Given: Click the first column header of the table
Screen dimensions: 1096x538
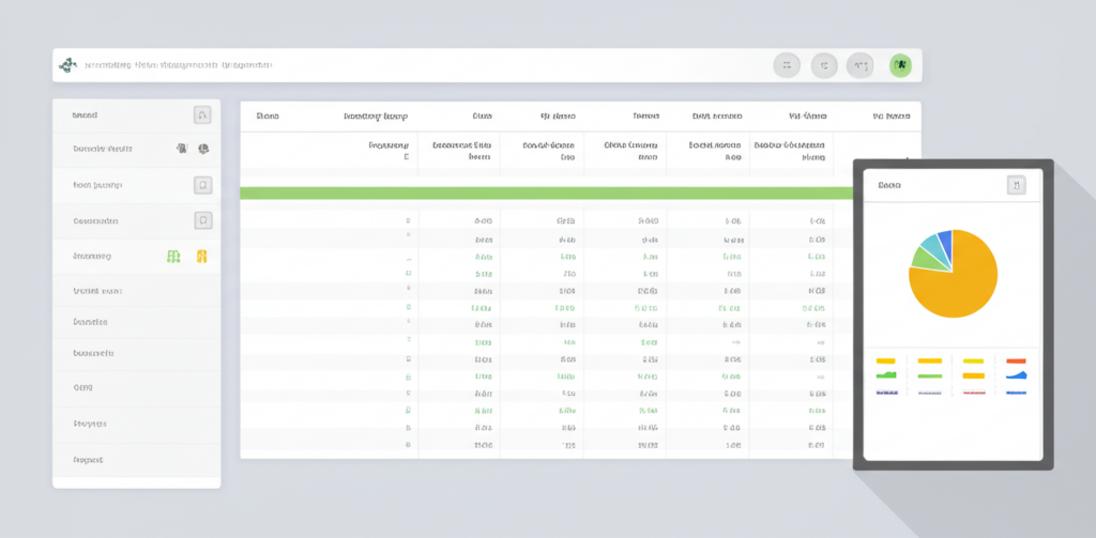Looking at the screenshot, I should click(x=268, y=116).
